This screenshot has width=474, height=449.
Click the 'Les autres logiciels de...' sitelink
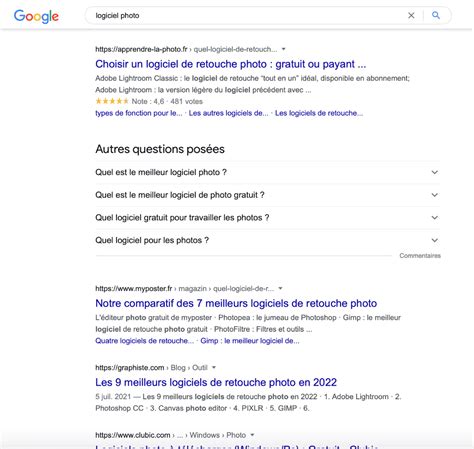(228, 113)
